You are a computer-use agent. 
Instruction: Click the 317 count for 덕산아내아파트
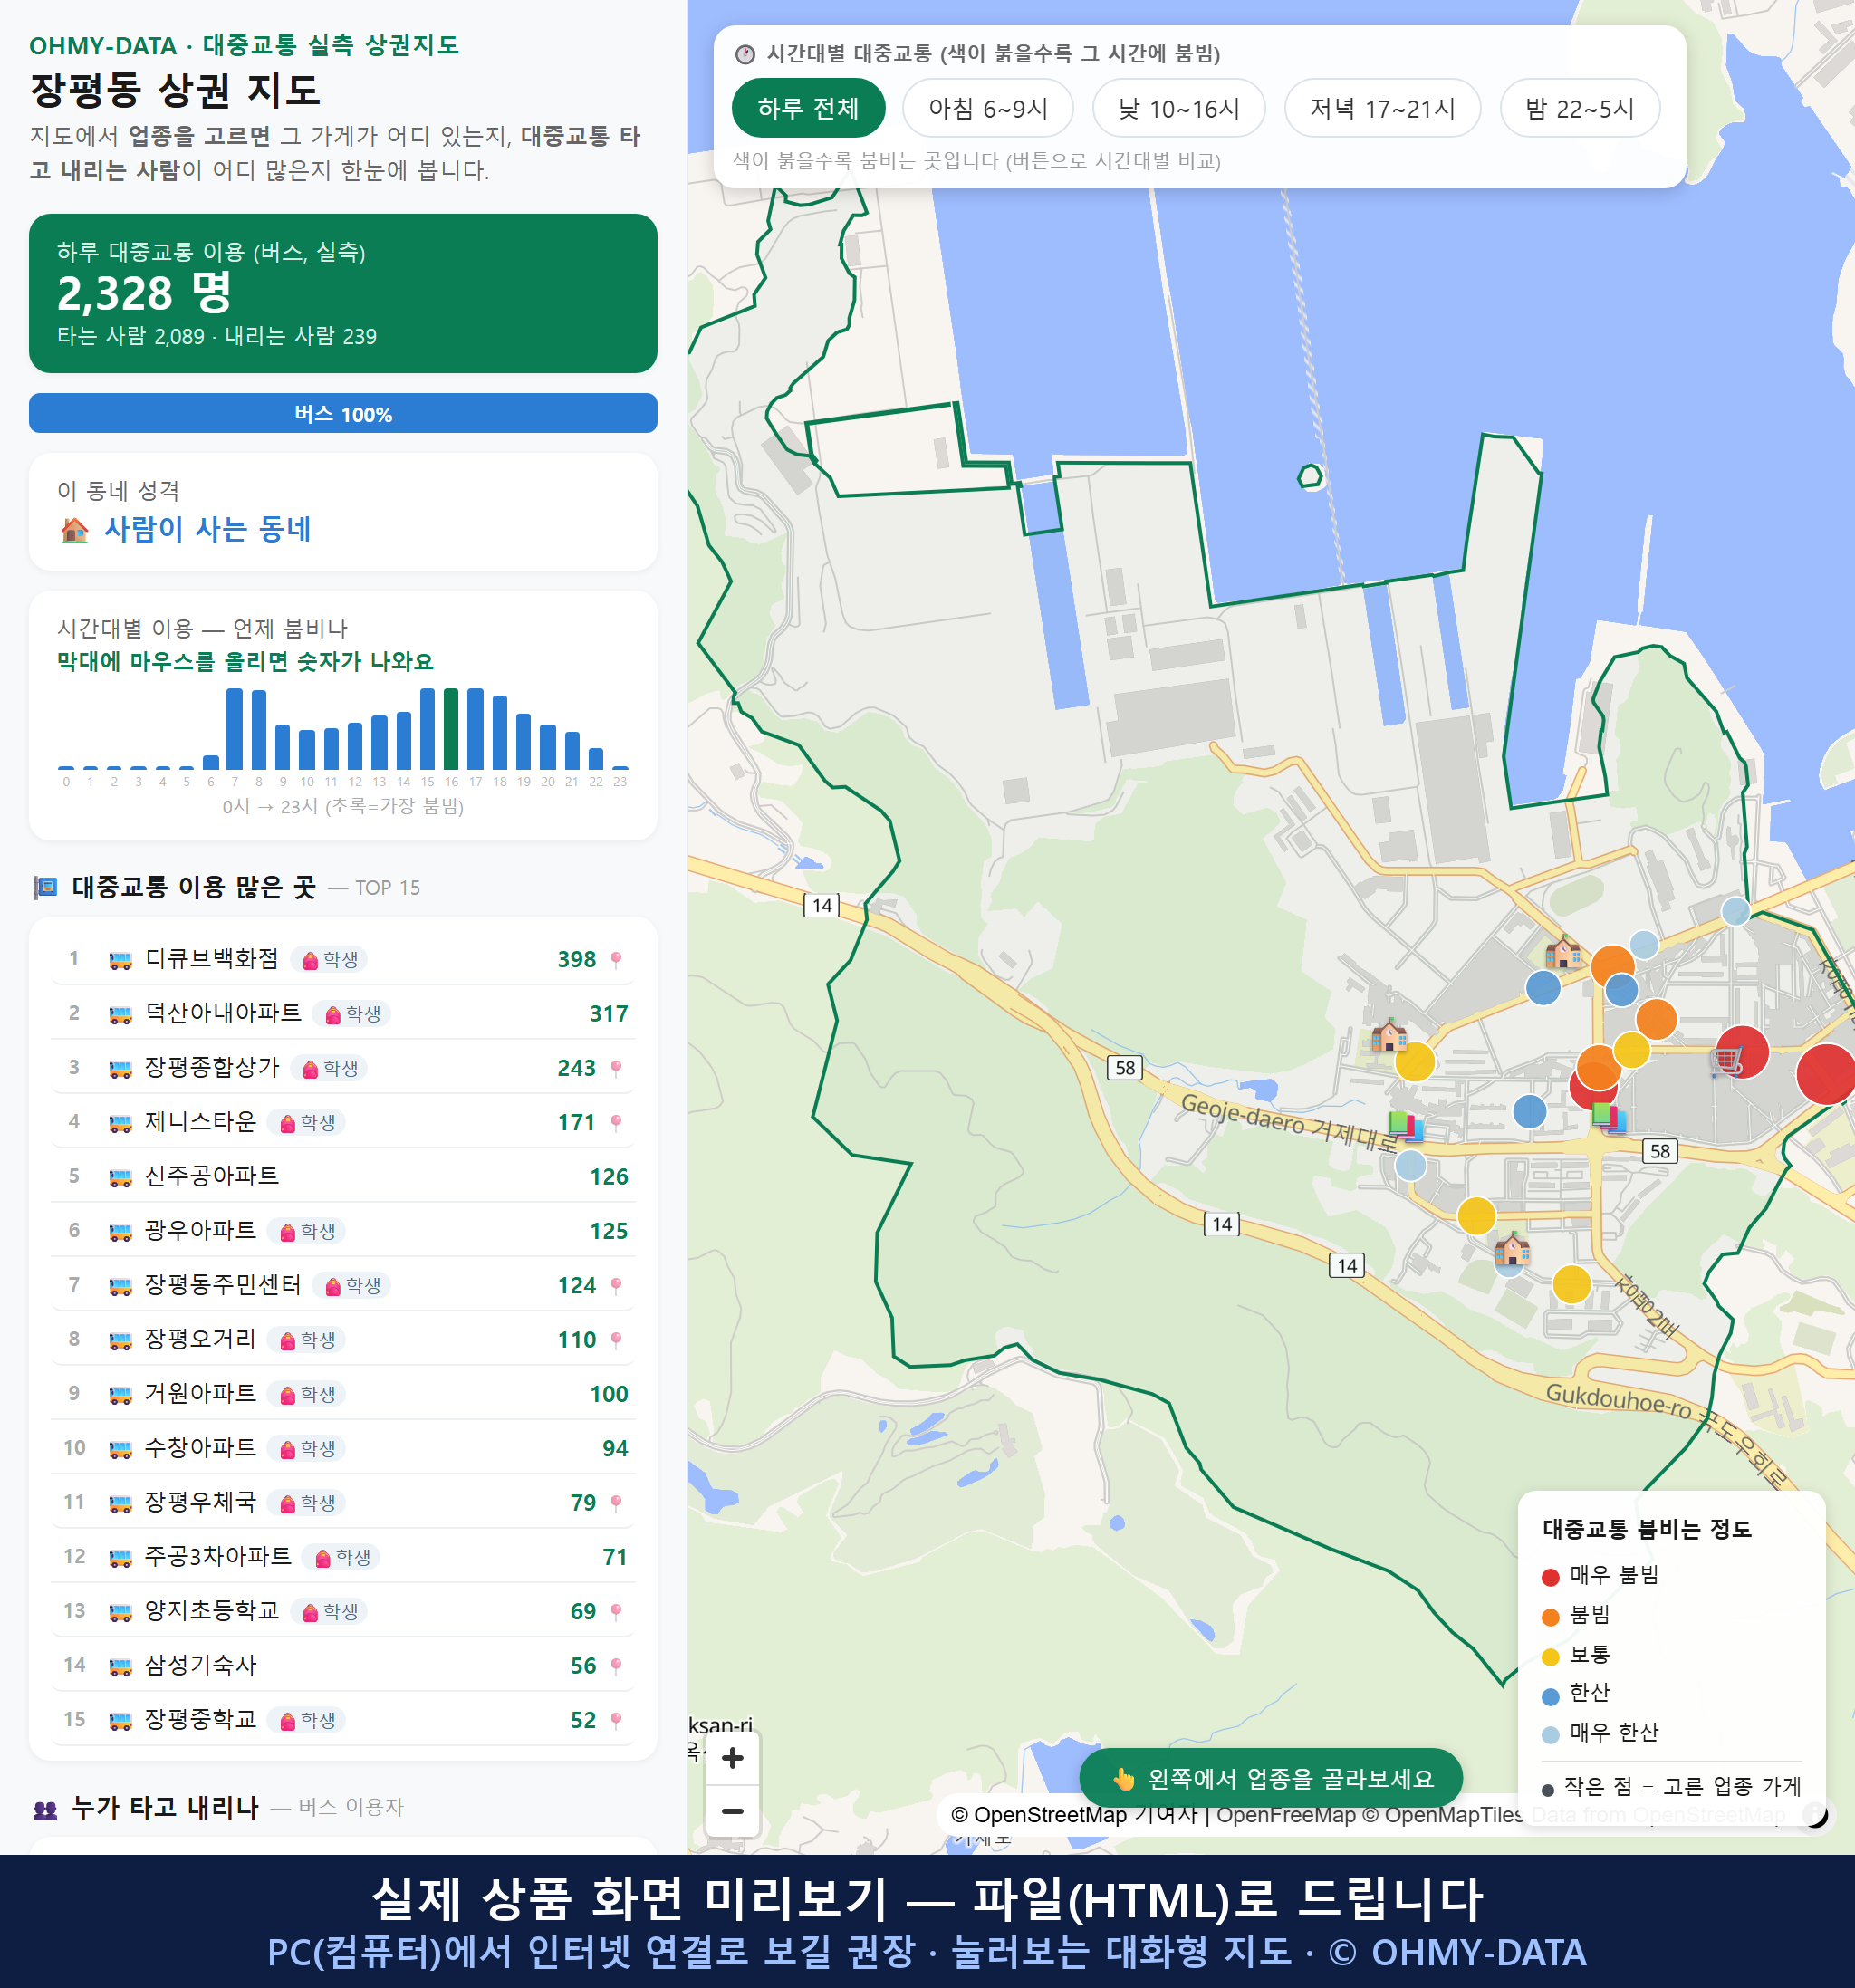click(609, 1014)
